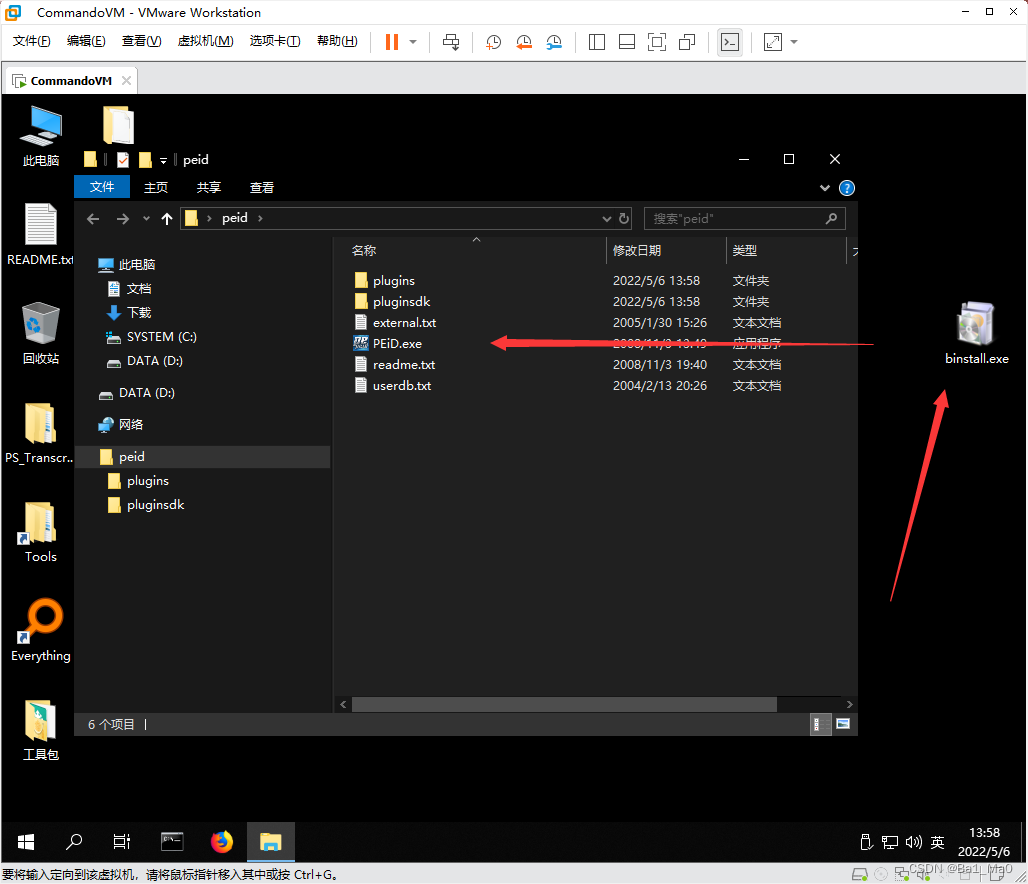Click the 搜索"peid" search box
The height and width of the screenshot is (884, 1028).
coord(745,218)
